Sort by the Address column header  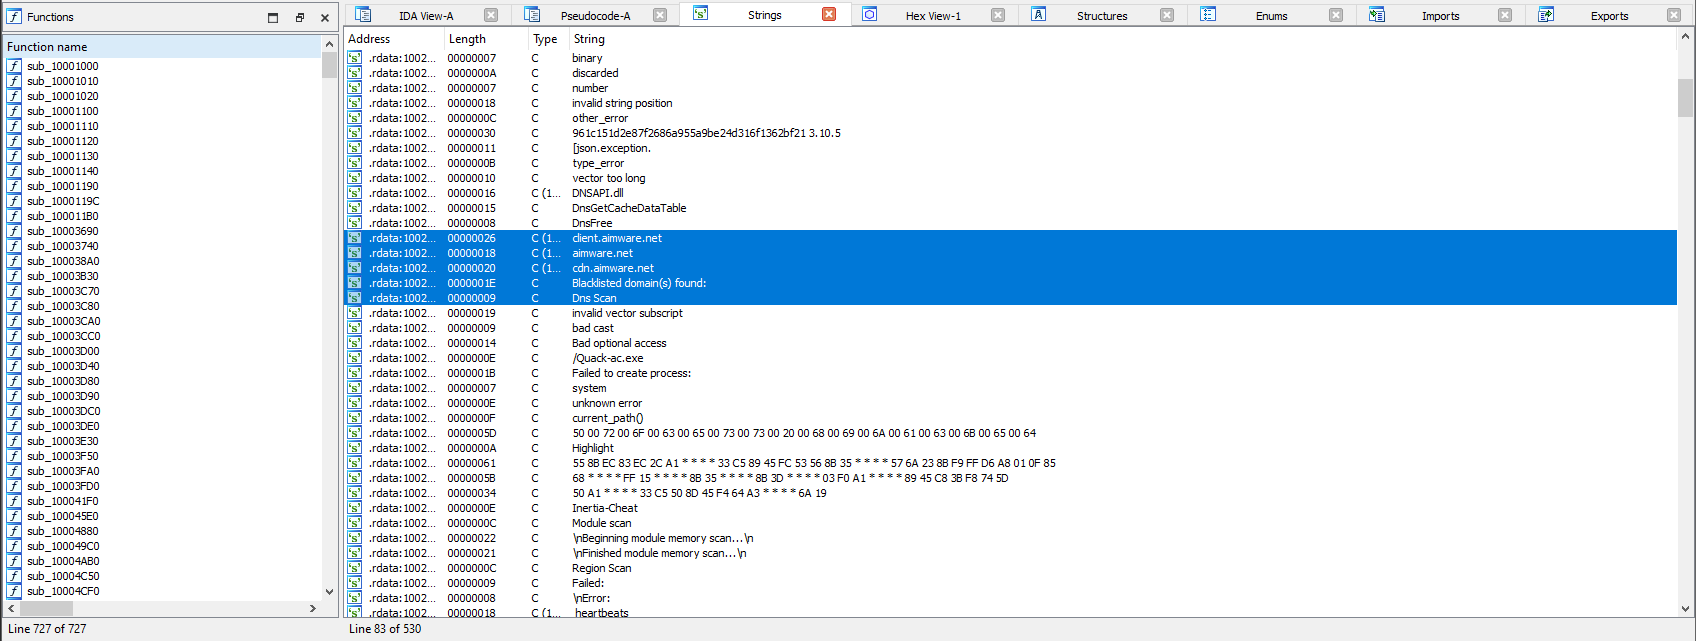pyautogui.click(x=369, y=39)
